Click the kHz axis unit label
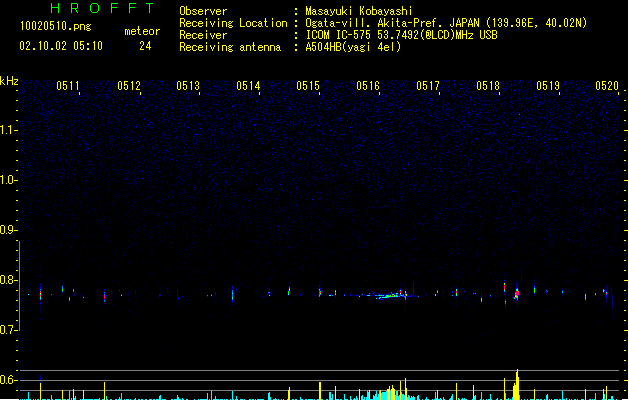The image size is (629, 400). pos(9,81)
